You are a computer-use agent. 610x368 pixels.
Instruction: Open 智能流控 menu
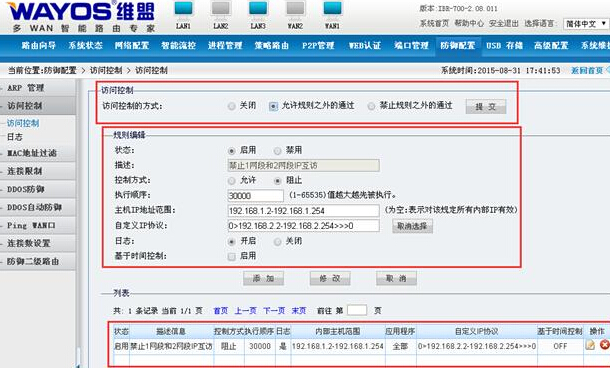click(179, 46)
